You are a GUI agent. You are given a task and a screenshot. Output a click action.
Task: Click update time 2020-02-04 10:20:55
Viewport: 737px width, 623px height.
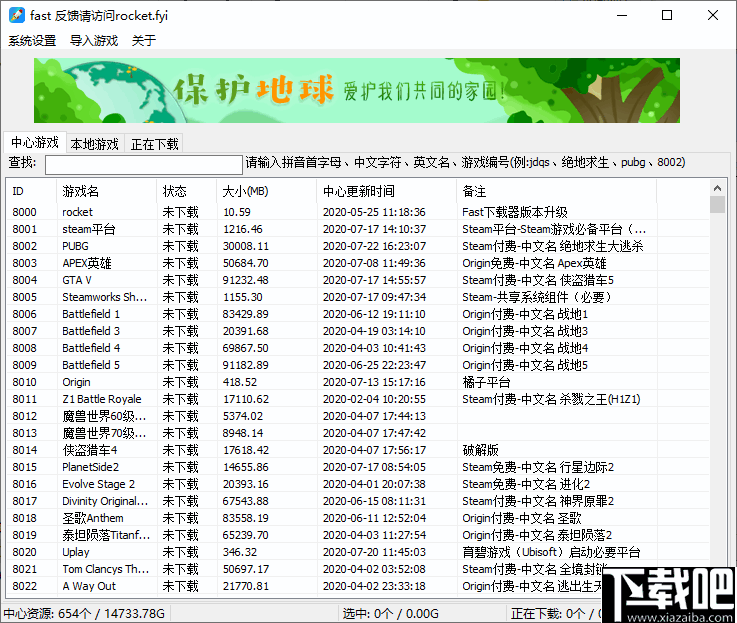[x=374, y=399]
